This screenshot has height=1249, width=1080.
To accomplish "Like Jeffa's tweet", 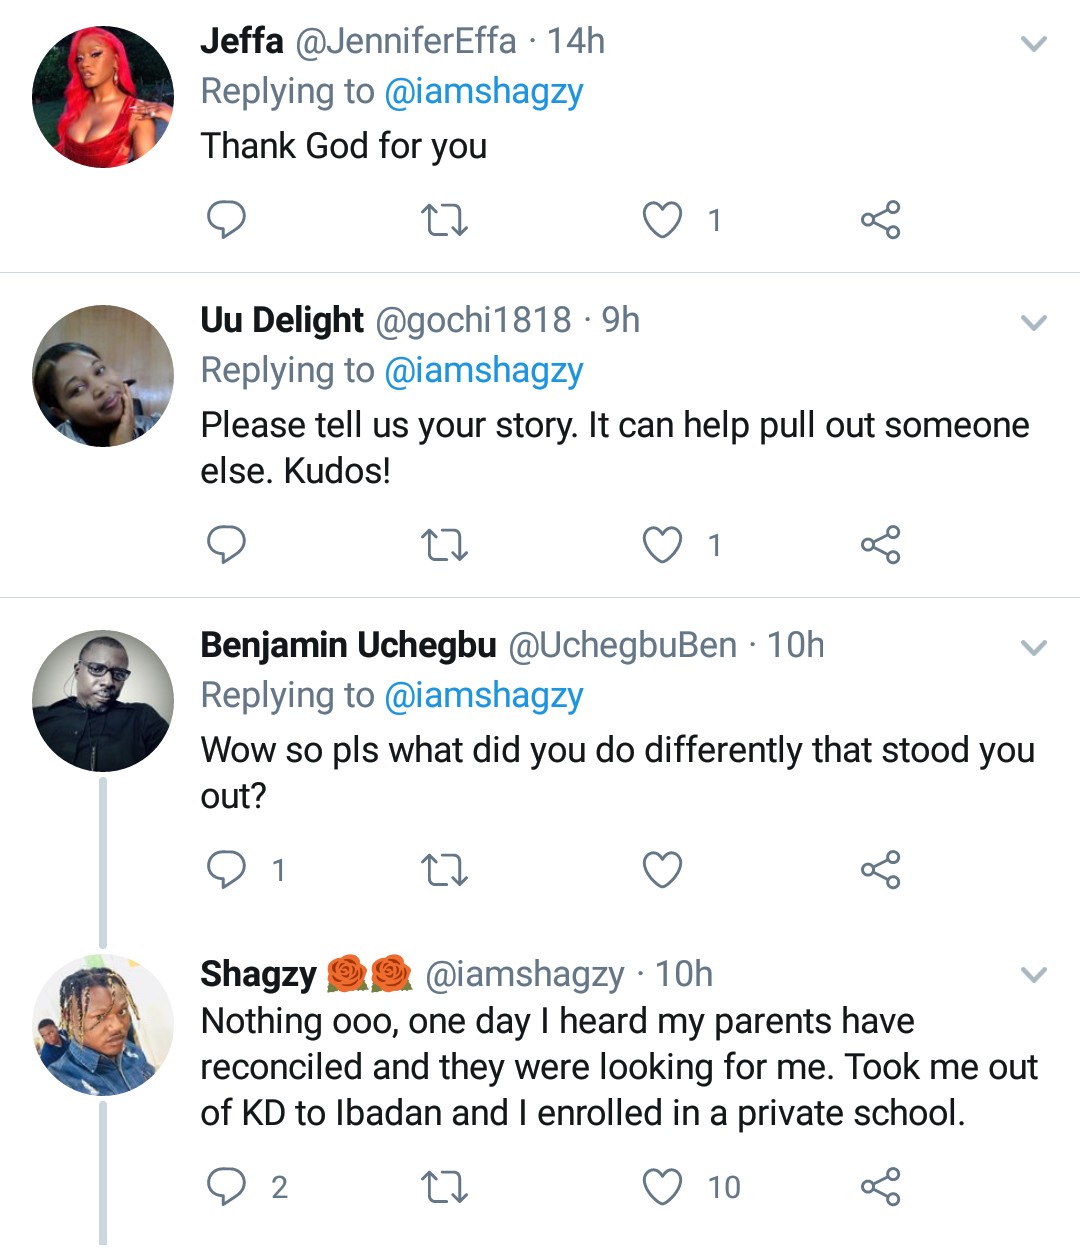I will (x=662, y=220).
